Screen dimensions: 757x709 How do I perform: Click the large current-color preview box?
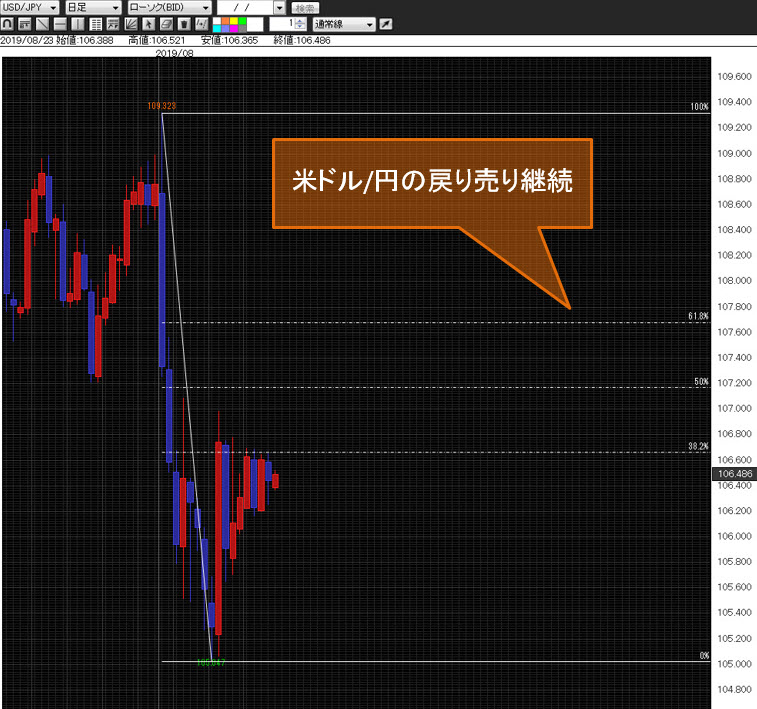click(x=255, y=24)
